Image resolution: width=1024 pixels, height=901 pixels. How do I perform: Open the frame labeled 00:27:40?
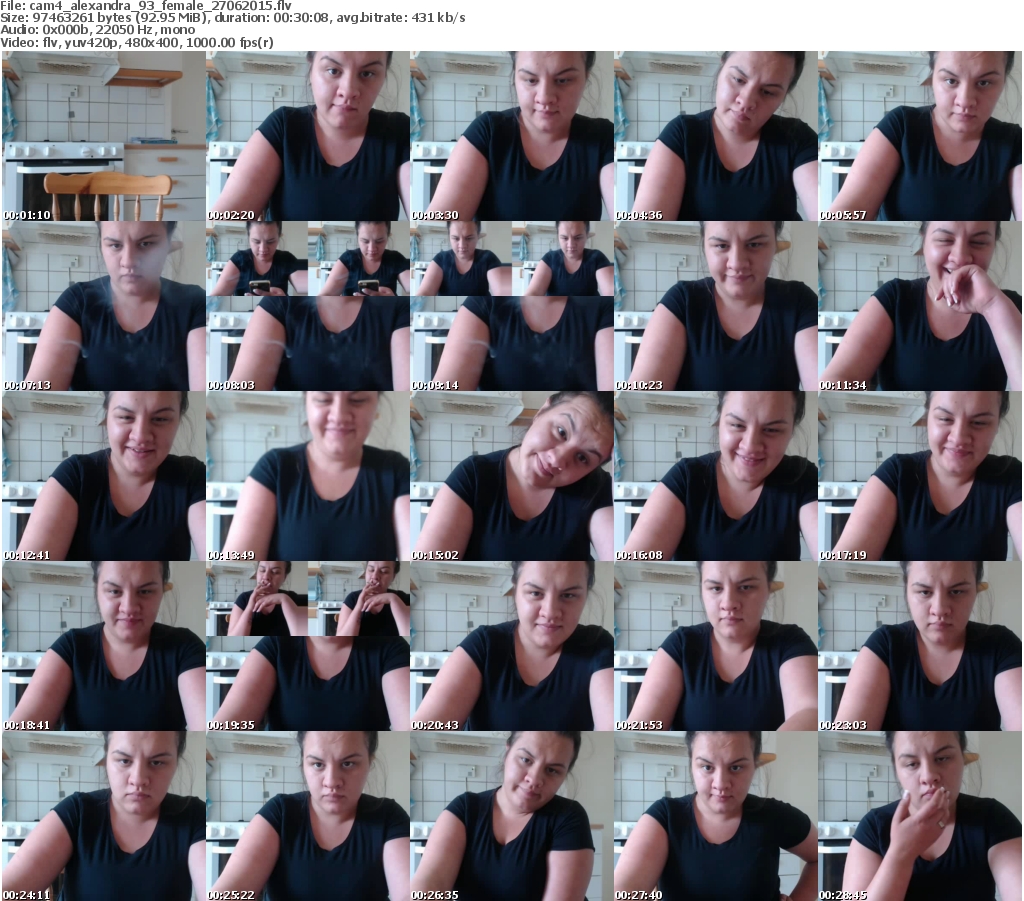(x=716, y=815)
